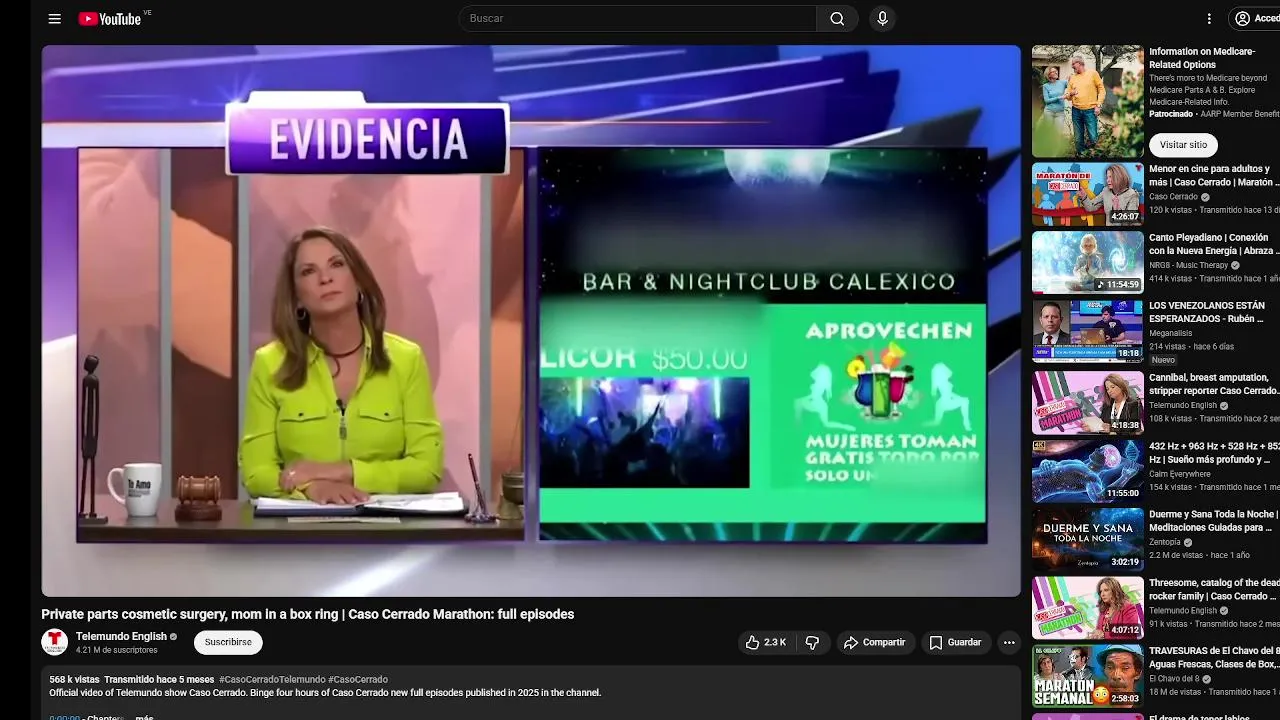This screenshot has width=1280, height=720.
Task: Click Guardar save button
Action: 955,642
